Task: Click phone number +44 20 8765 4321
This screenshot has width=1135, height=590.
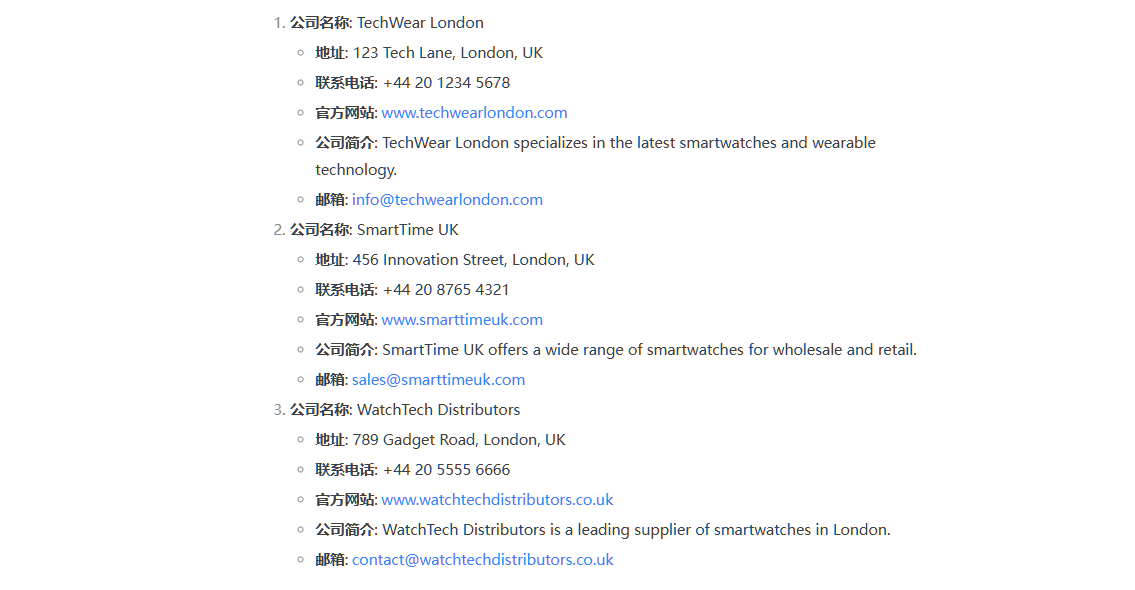Action: tap(447, 290)
